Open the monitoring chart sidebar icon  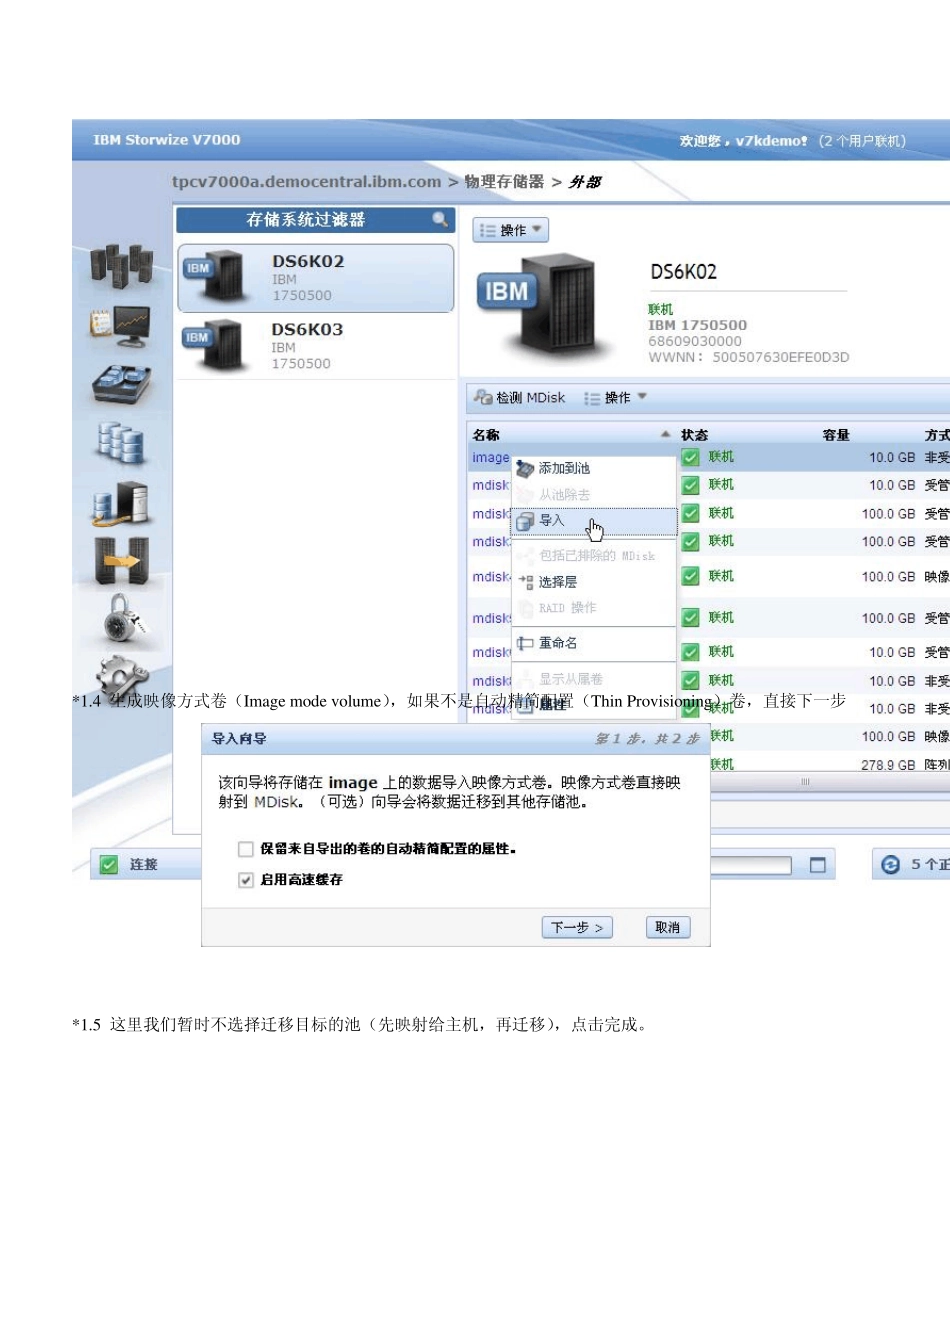(x=121, y=327)
